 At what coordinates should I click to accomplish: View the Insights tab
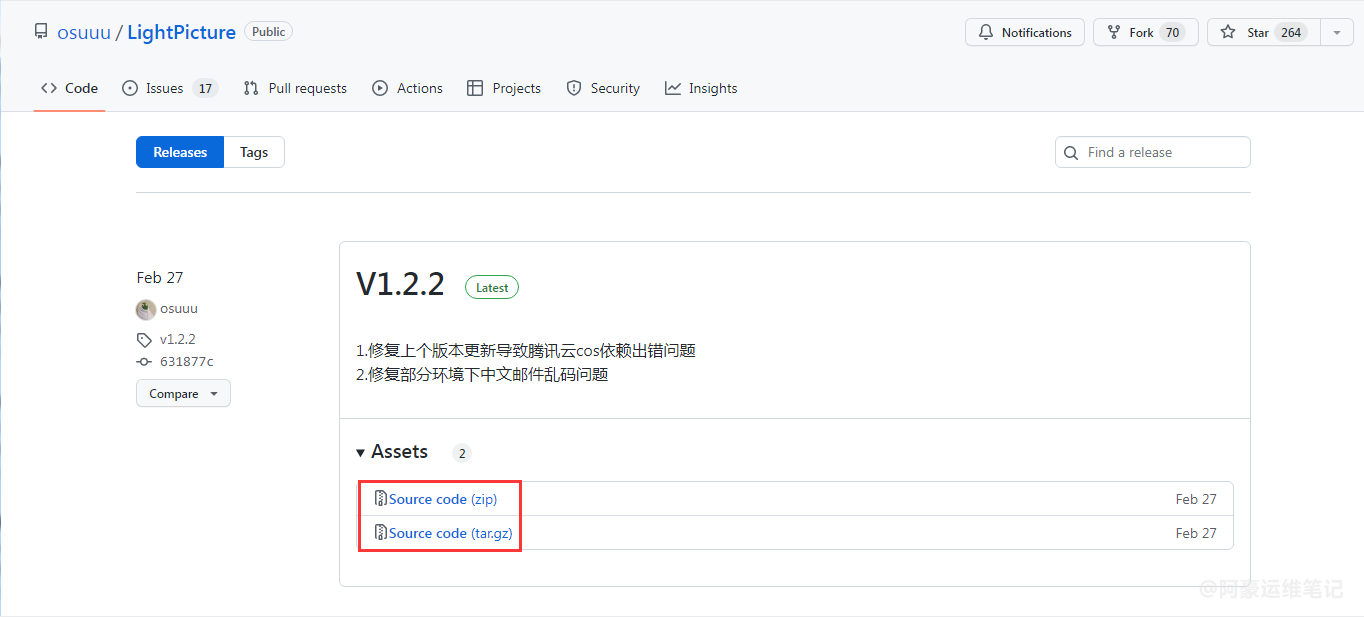(x=701, y=88)
